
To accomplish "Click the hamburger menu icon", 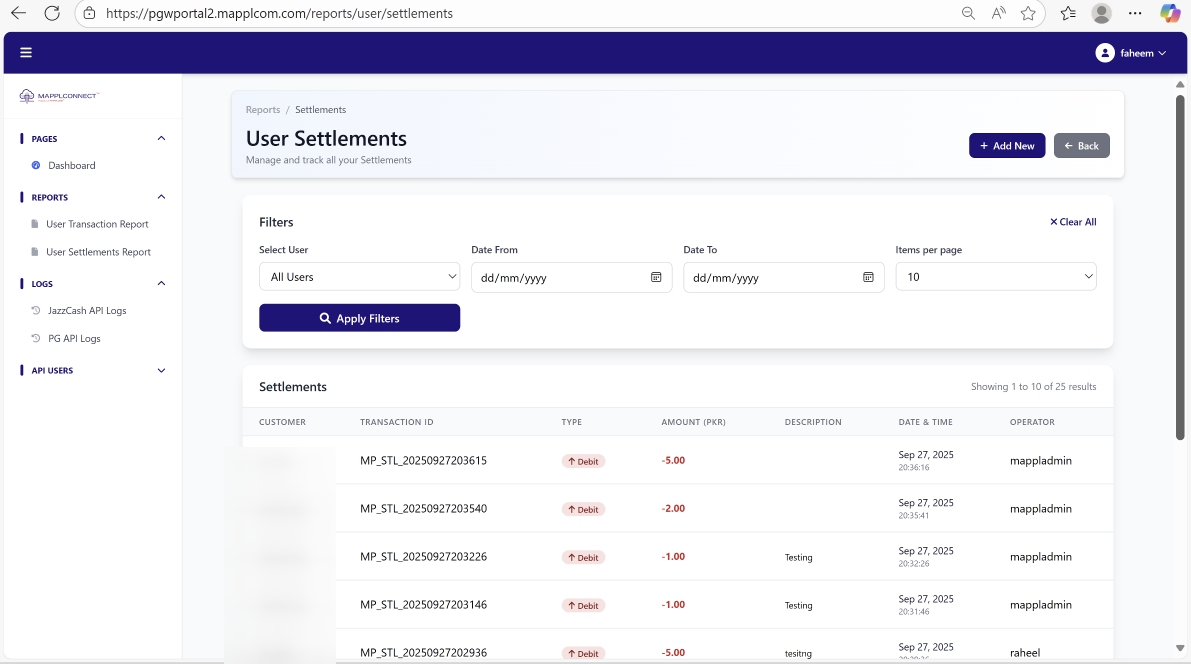I will (x=26, y=53).
